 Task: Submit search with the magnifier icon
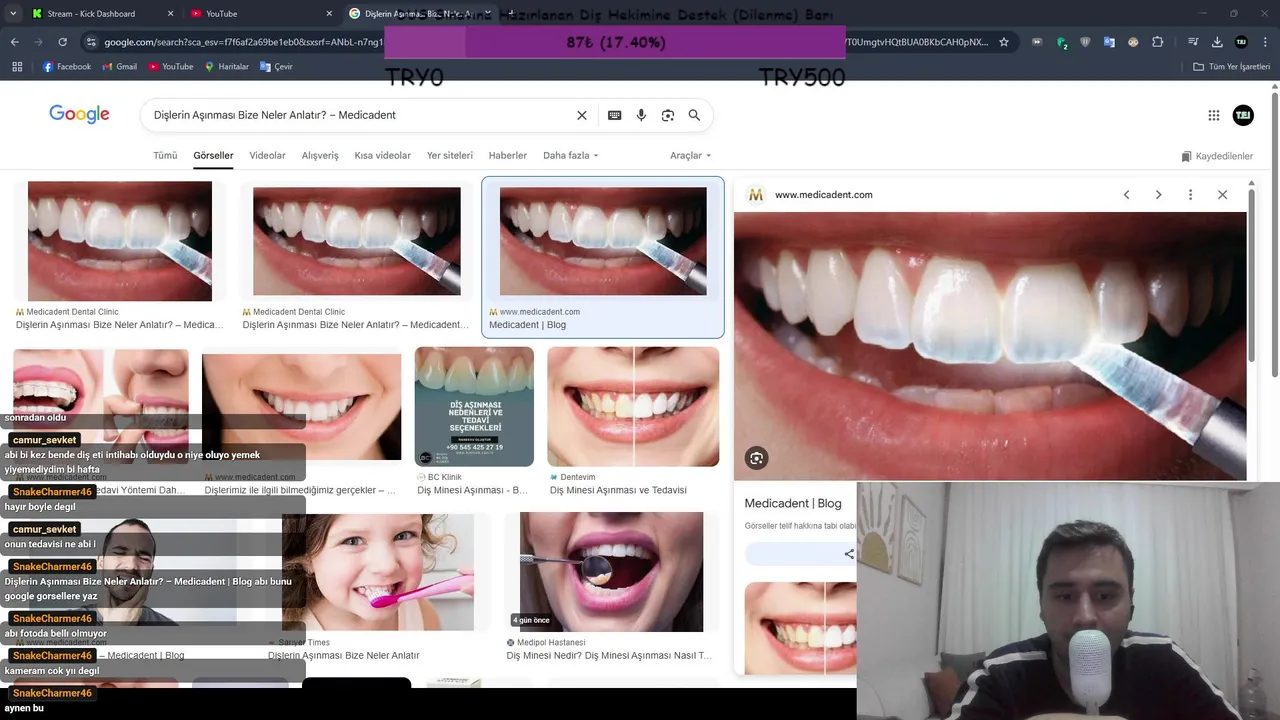(x=694, y=115)
